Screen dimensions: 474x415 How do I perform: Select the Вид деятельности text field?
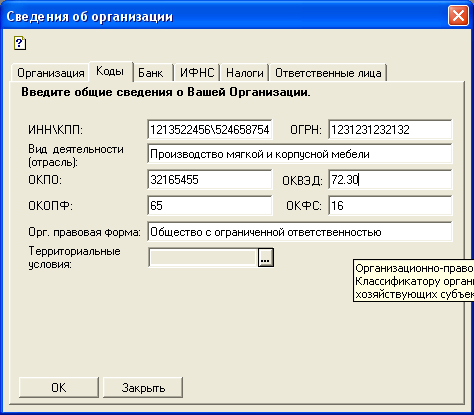300,154
